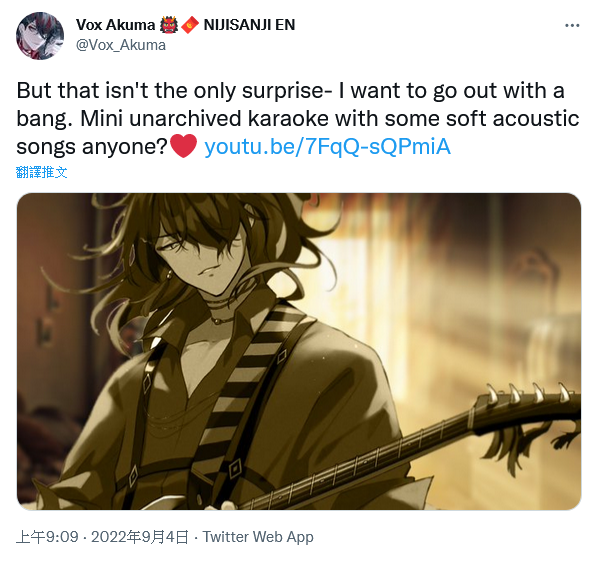Open the youtu.be/7FqQ-sQPmiA link
Image resolution: width=598 pixels, height=563 pixels.
point(328,146)
